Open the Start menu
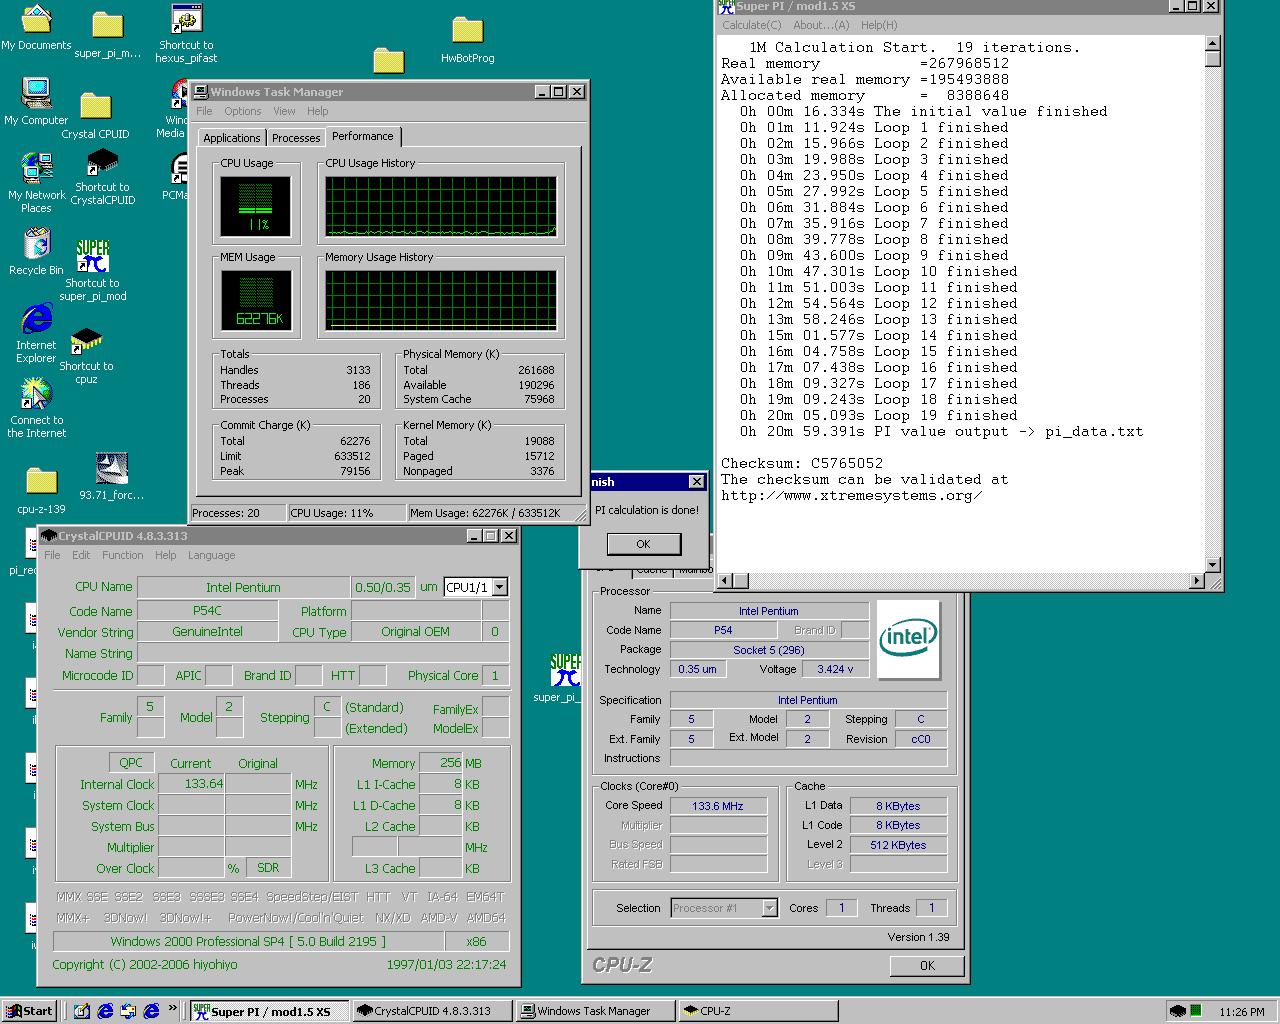The image size is (1280, 1024). (29, 1011)
